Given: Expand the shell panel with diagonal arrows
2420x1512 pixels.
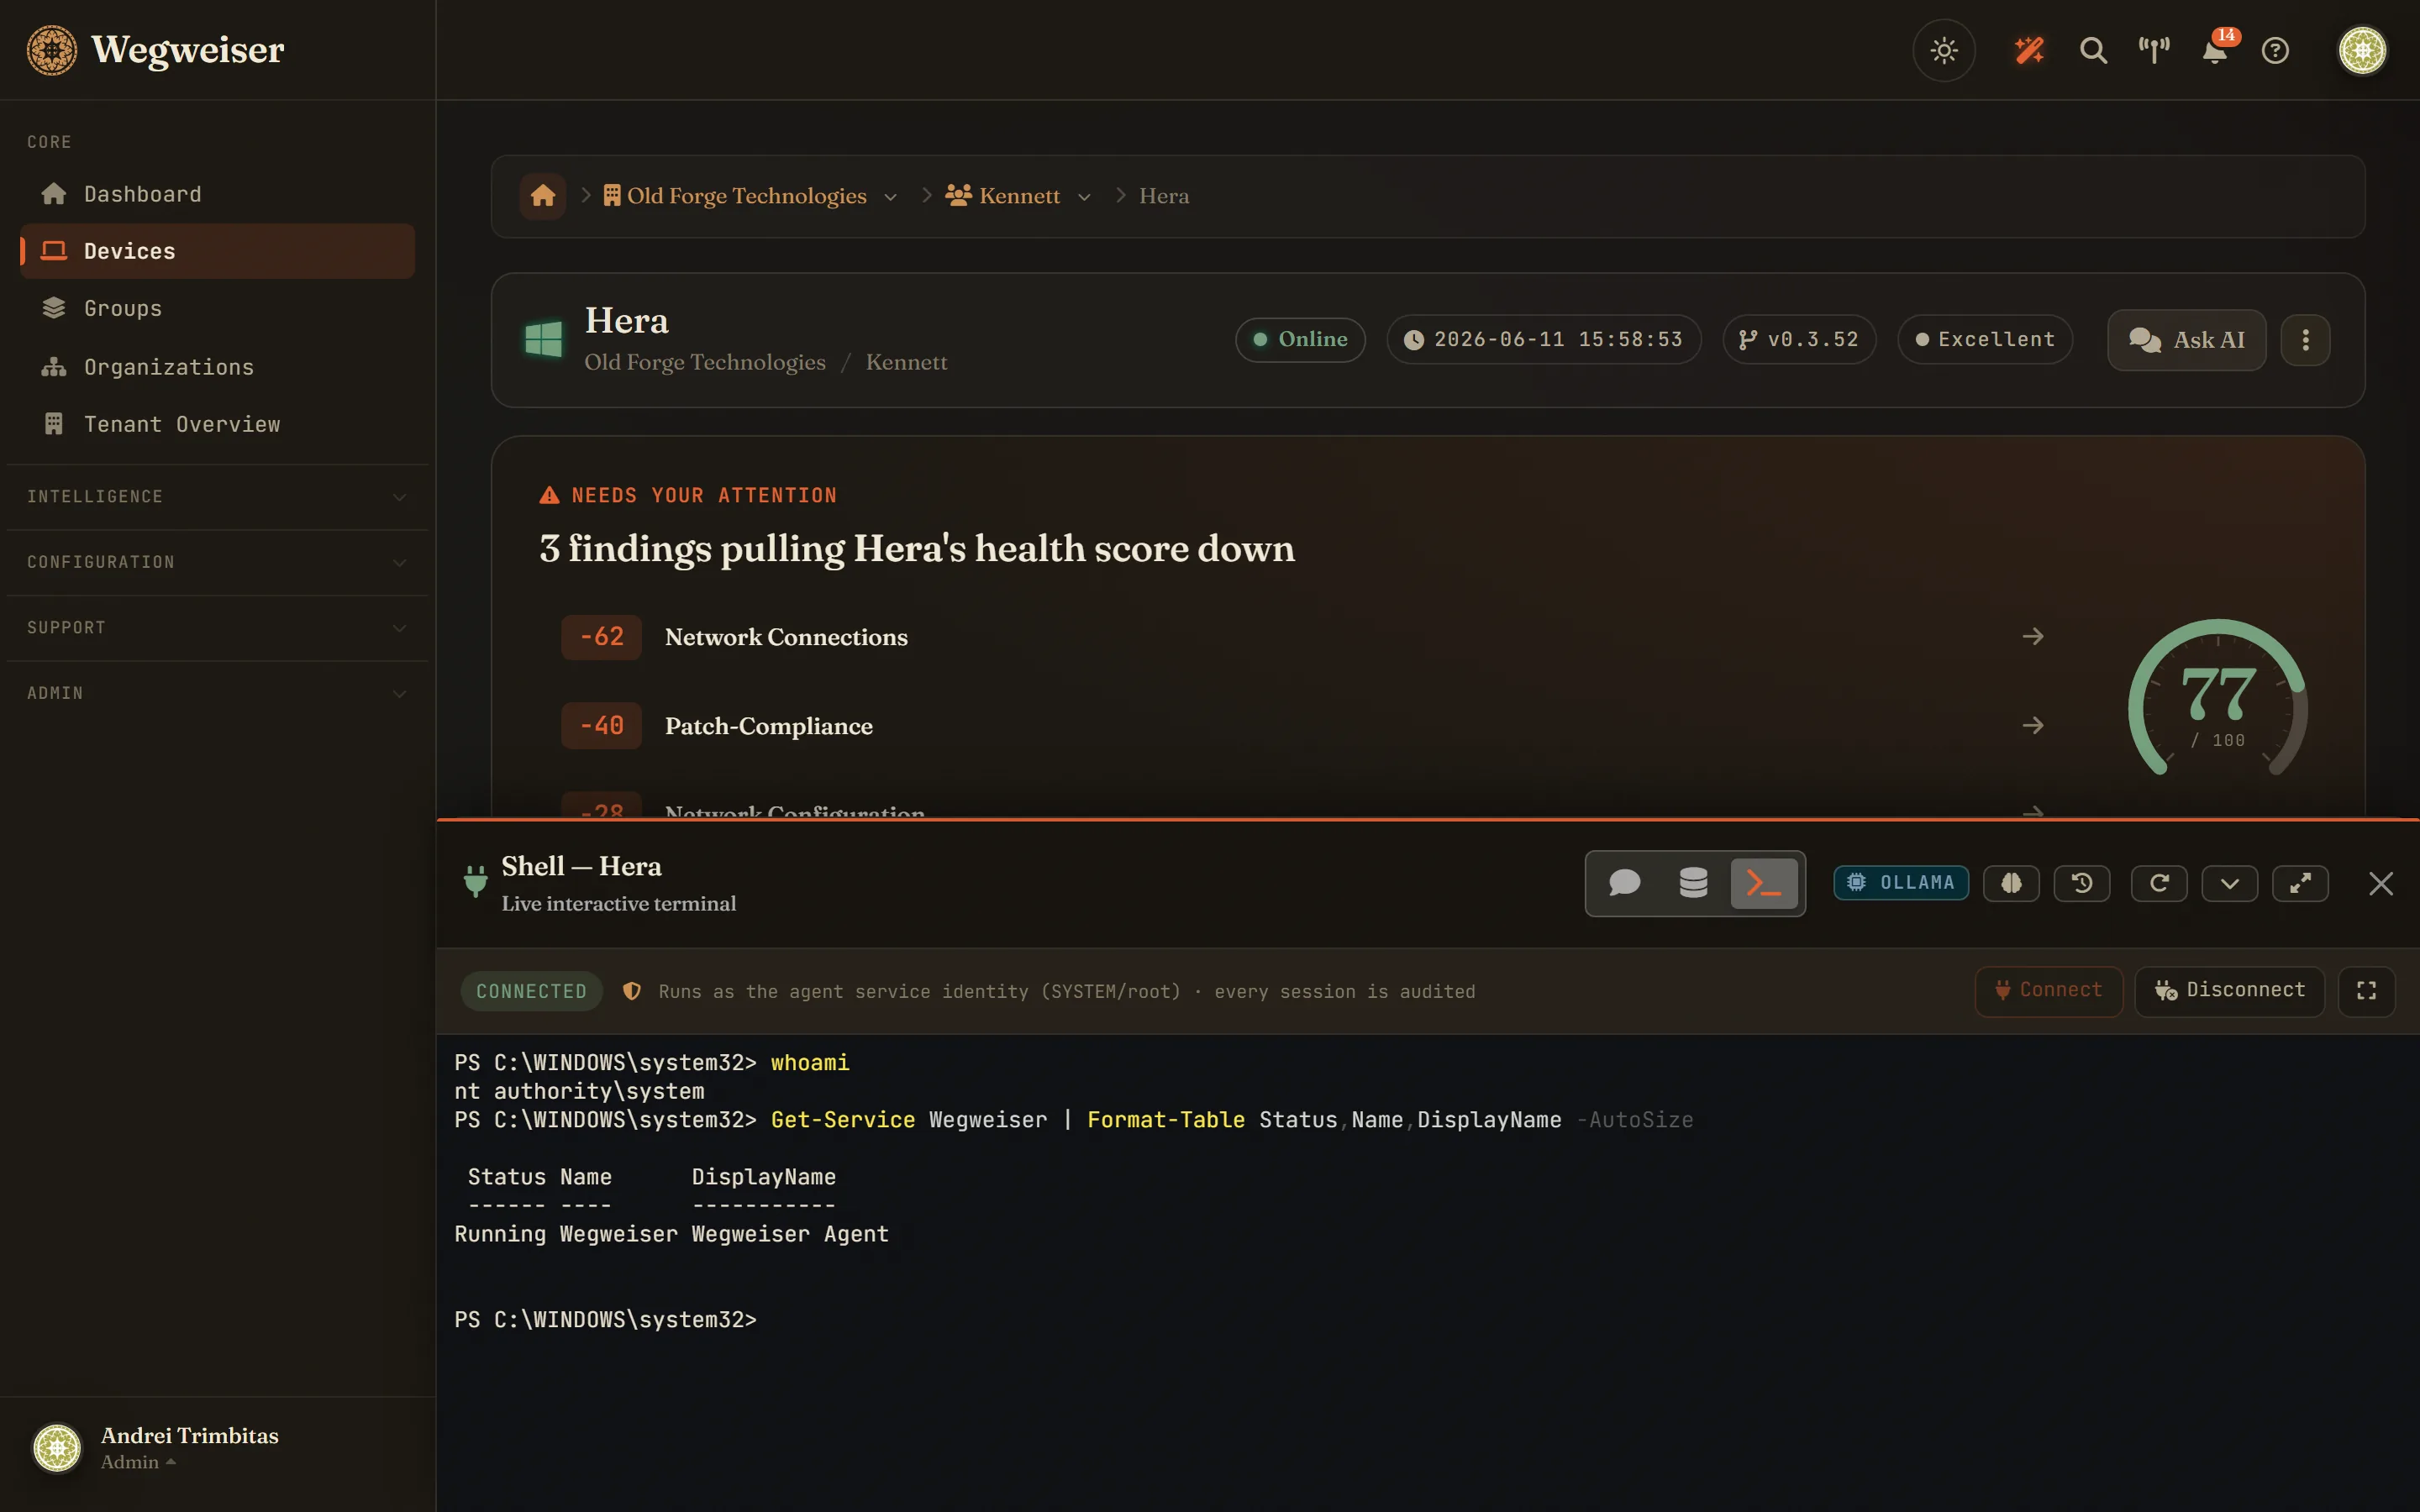Looking at the screenshot, I should coord(2301,883).
